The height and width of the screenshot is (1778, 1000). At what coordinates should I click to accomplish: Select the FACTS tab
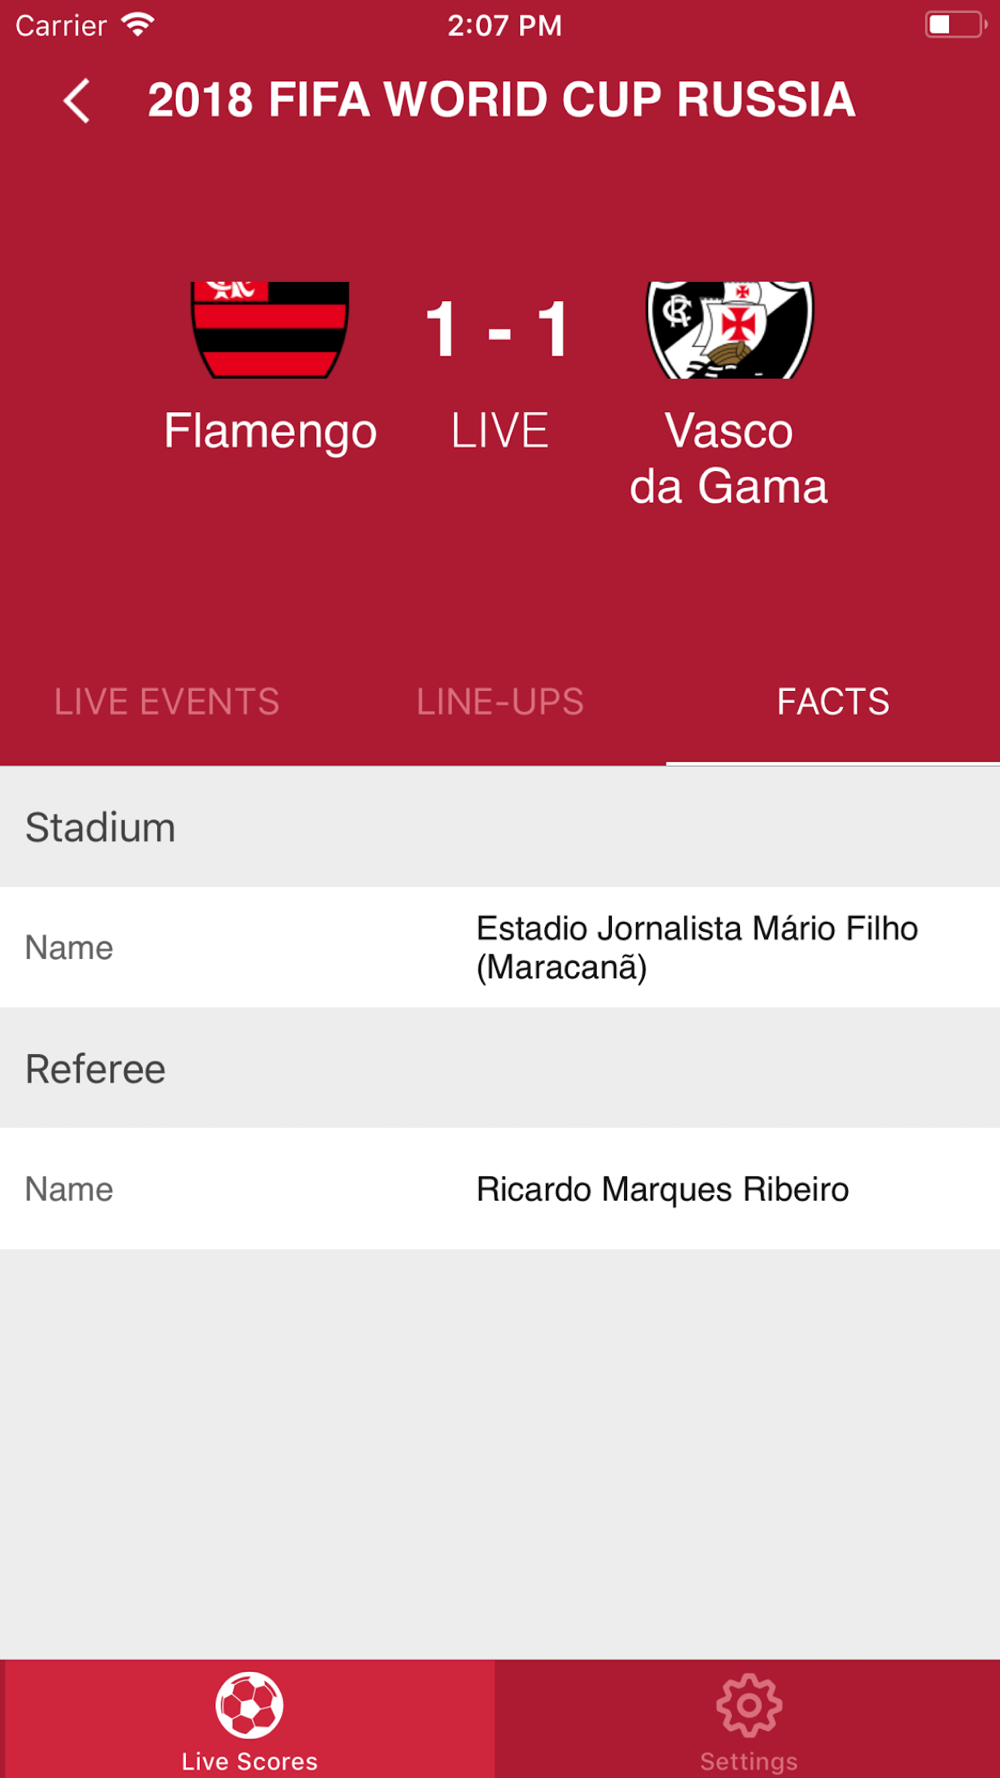[833, 702]
